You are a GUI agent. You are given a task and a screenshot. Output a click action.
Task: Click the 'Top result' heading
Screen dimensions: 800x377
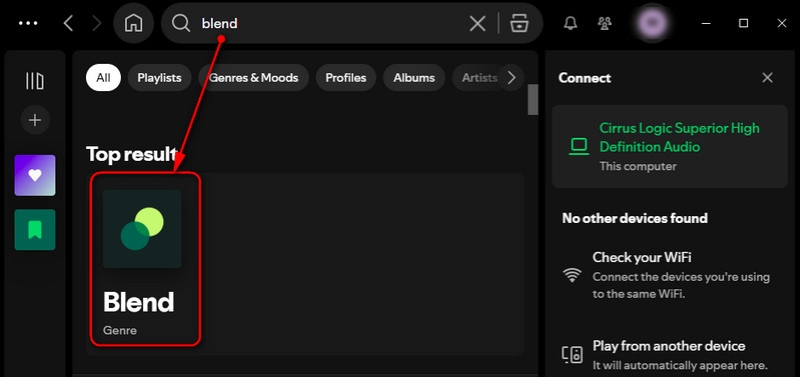(x=132, y=154)
